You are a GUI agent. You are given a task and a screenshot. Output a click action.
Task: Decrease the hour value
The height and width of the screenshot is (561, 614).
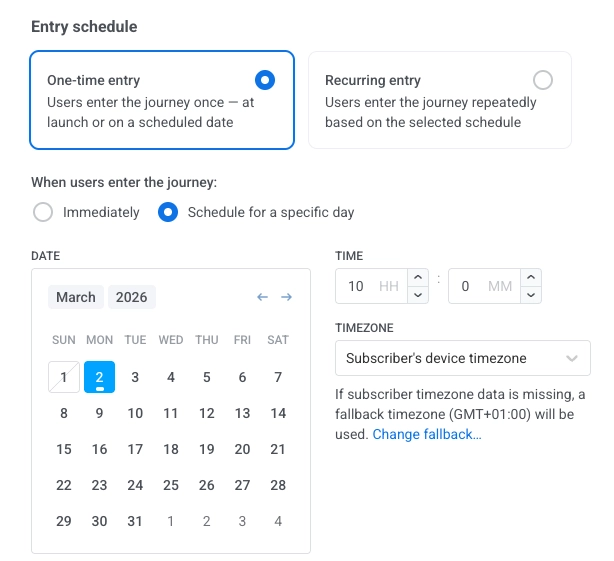click(419, 294)
